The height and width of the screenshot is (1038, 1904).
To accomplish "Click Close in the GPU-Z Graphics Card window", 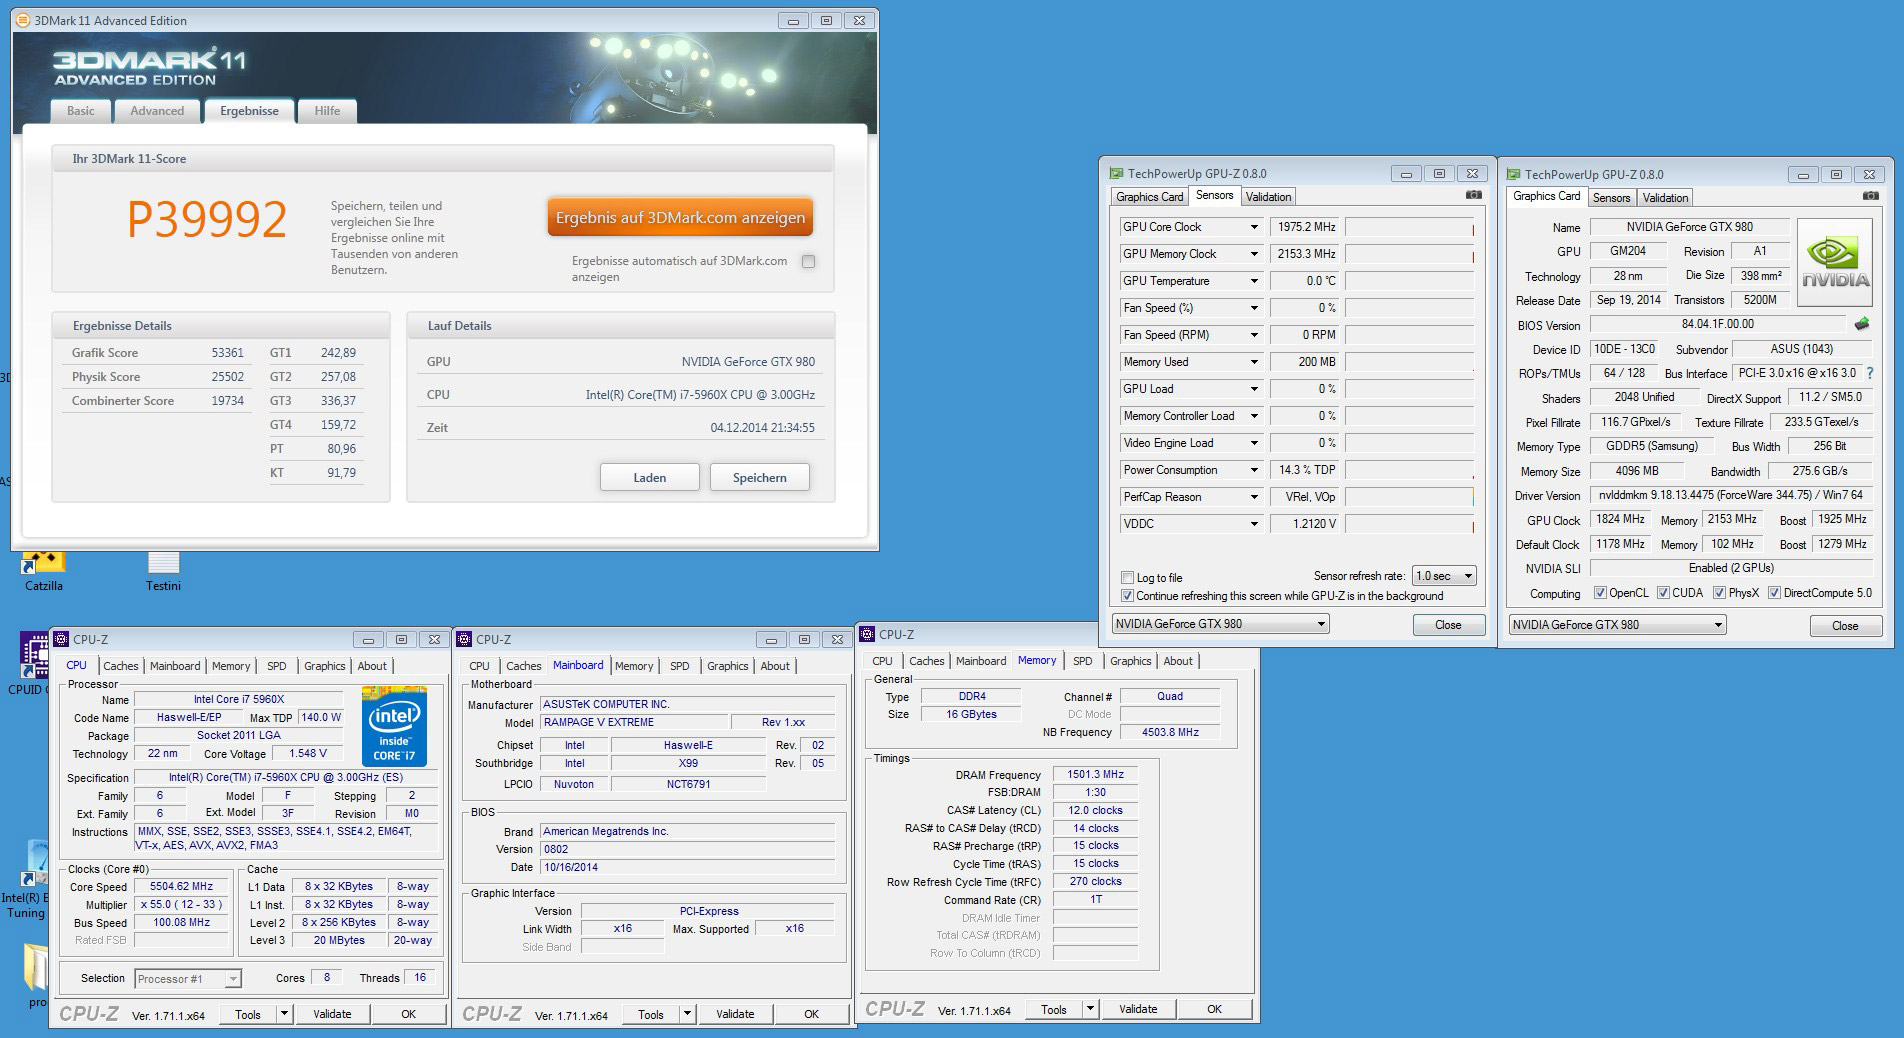I will point(1846,625).
